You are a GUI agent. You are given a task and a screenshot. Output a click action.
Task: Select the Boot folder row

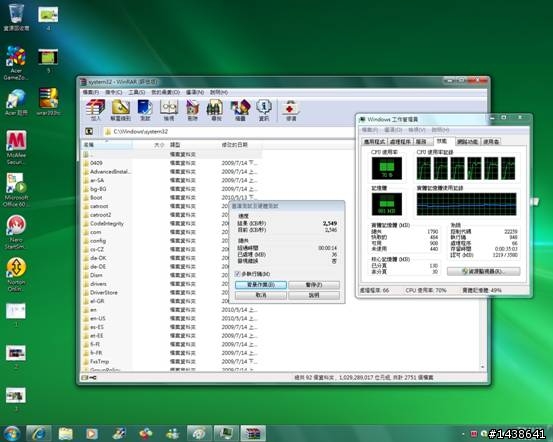pos(171,198)
